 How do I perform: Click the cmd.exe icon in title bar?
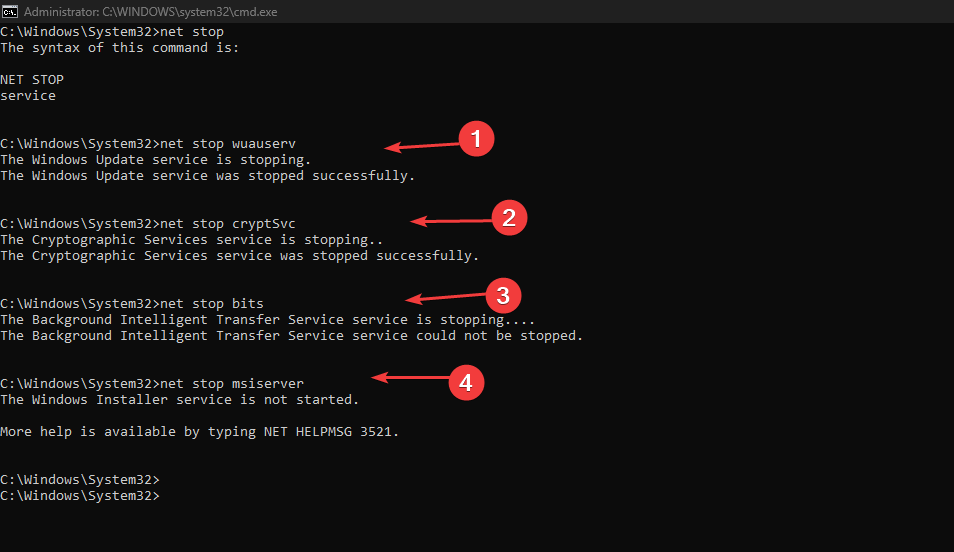pyautogui.click(x=10, y=12)
